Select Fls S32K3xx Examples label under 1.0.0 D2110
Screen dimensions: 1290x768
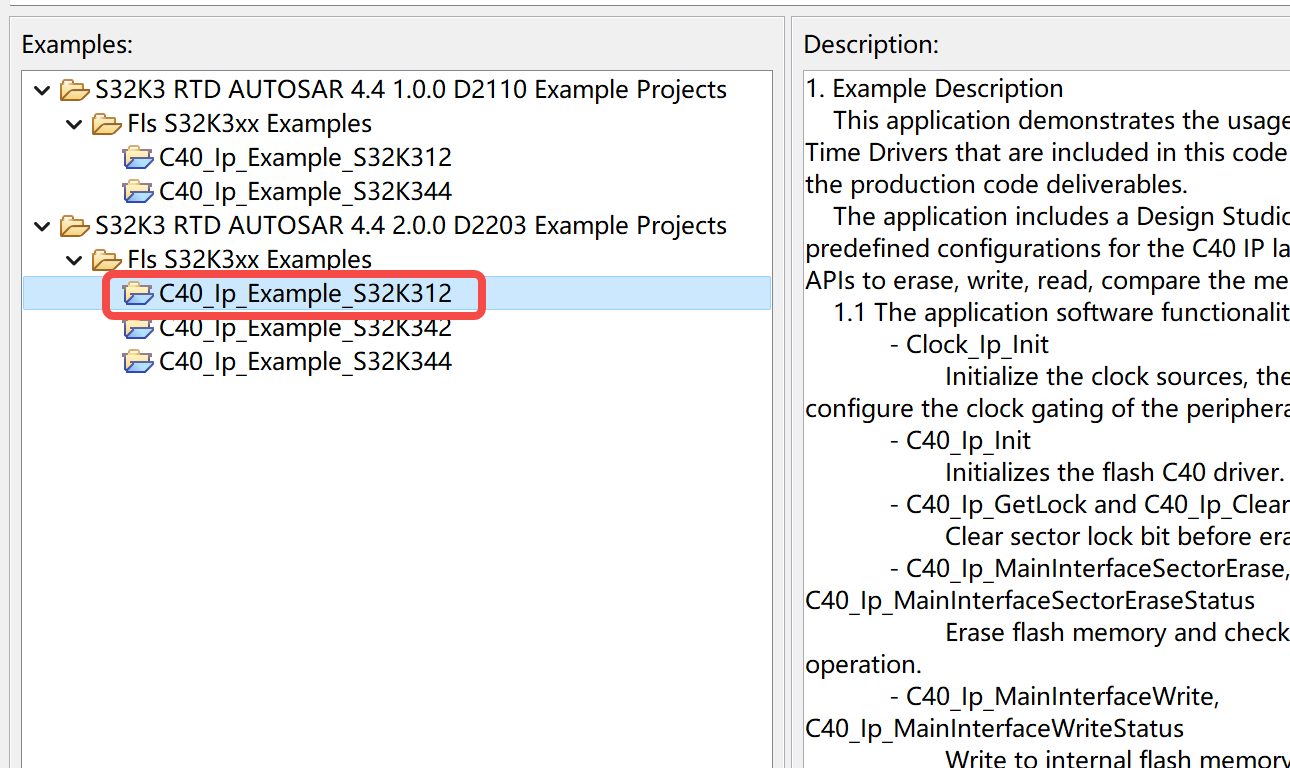click(x=250, y=124)
